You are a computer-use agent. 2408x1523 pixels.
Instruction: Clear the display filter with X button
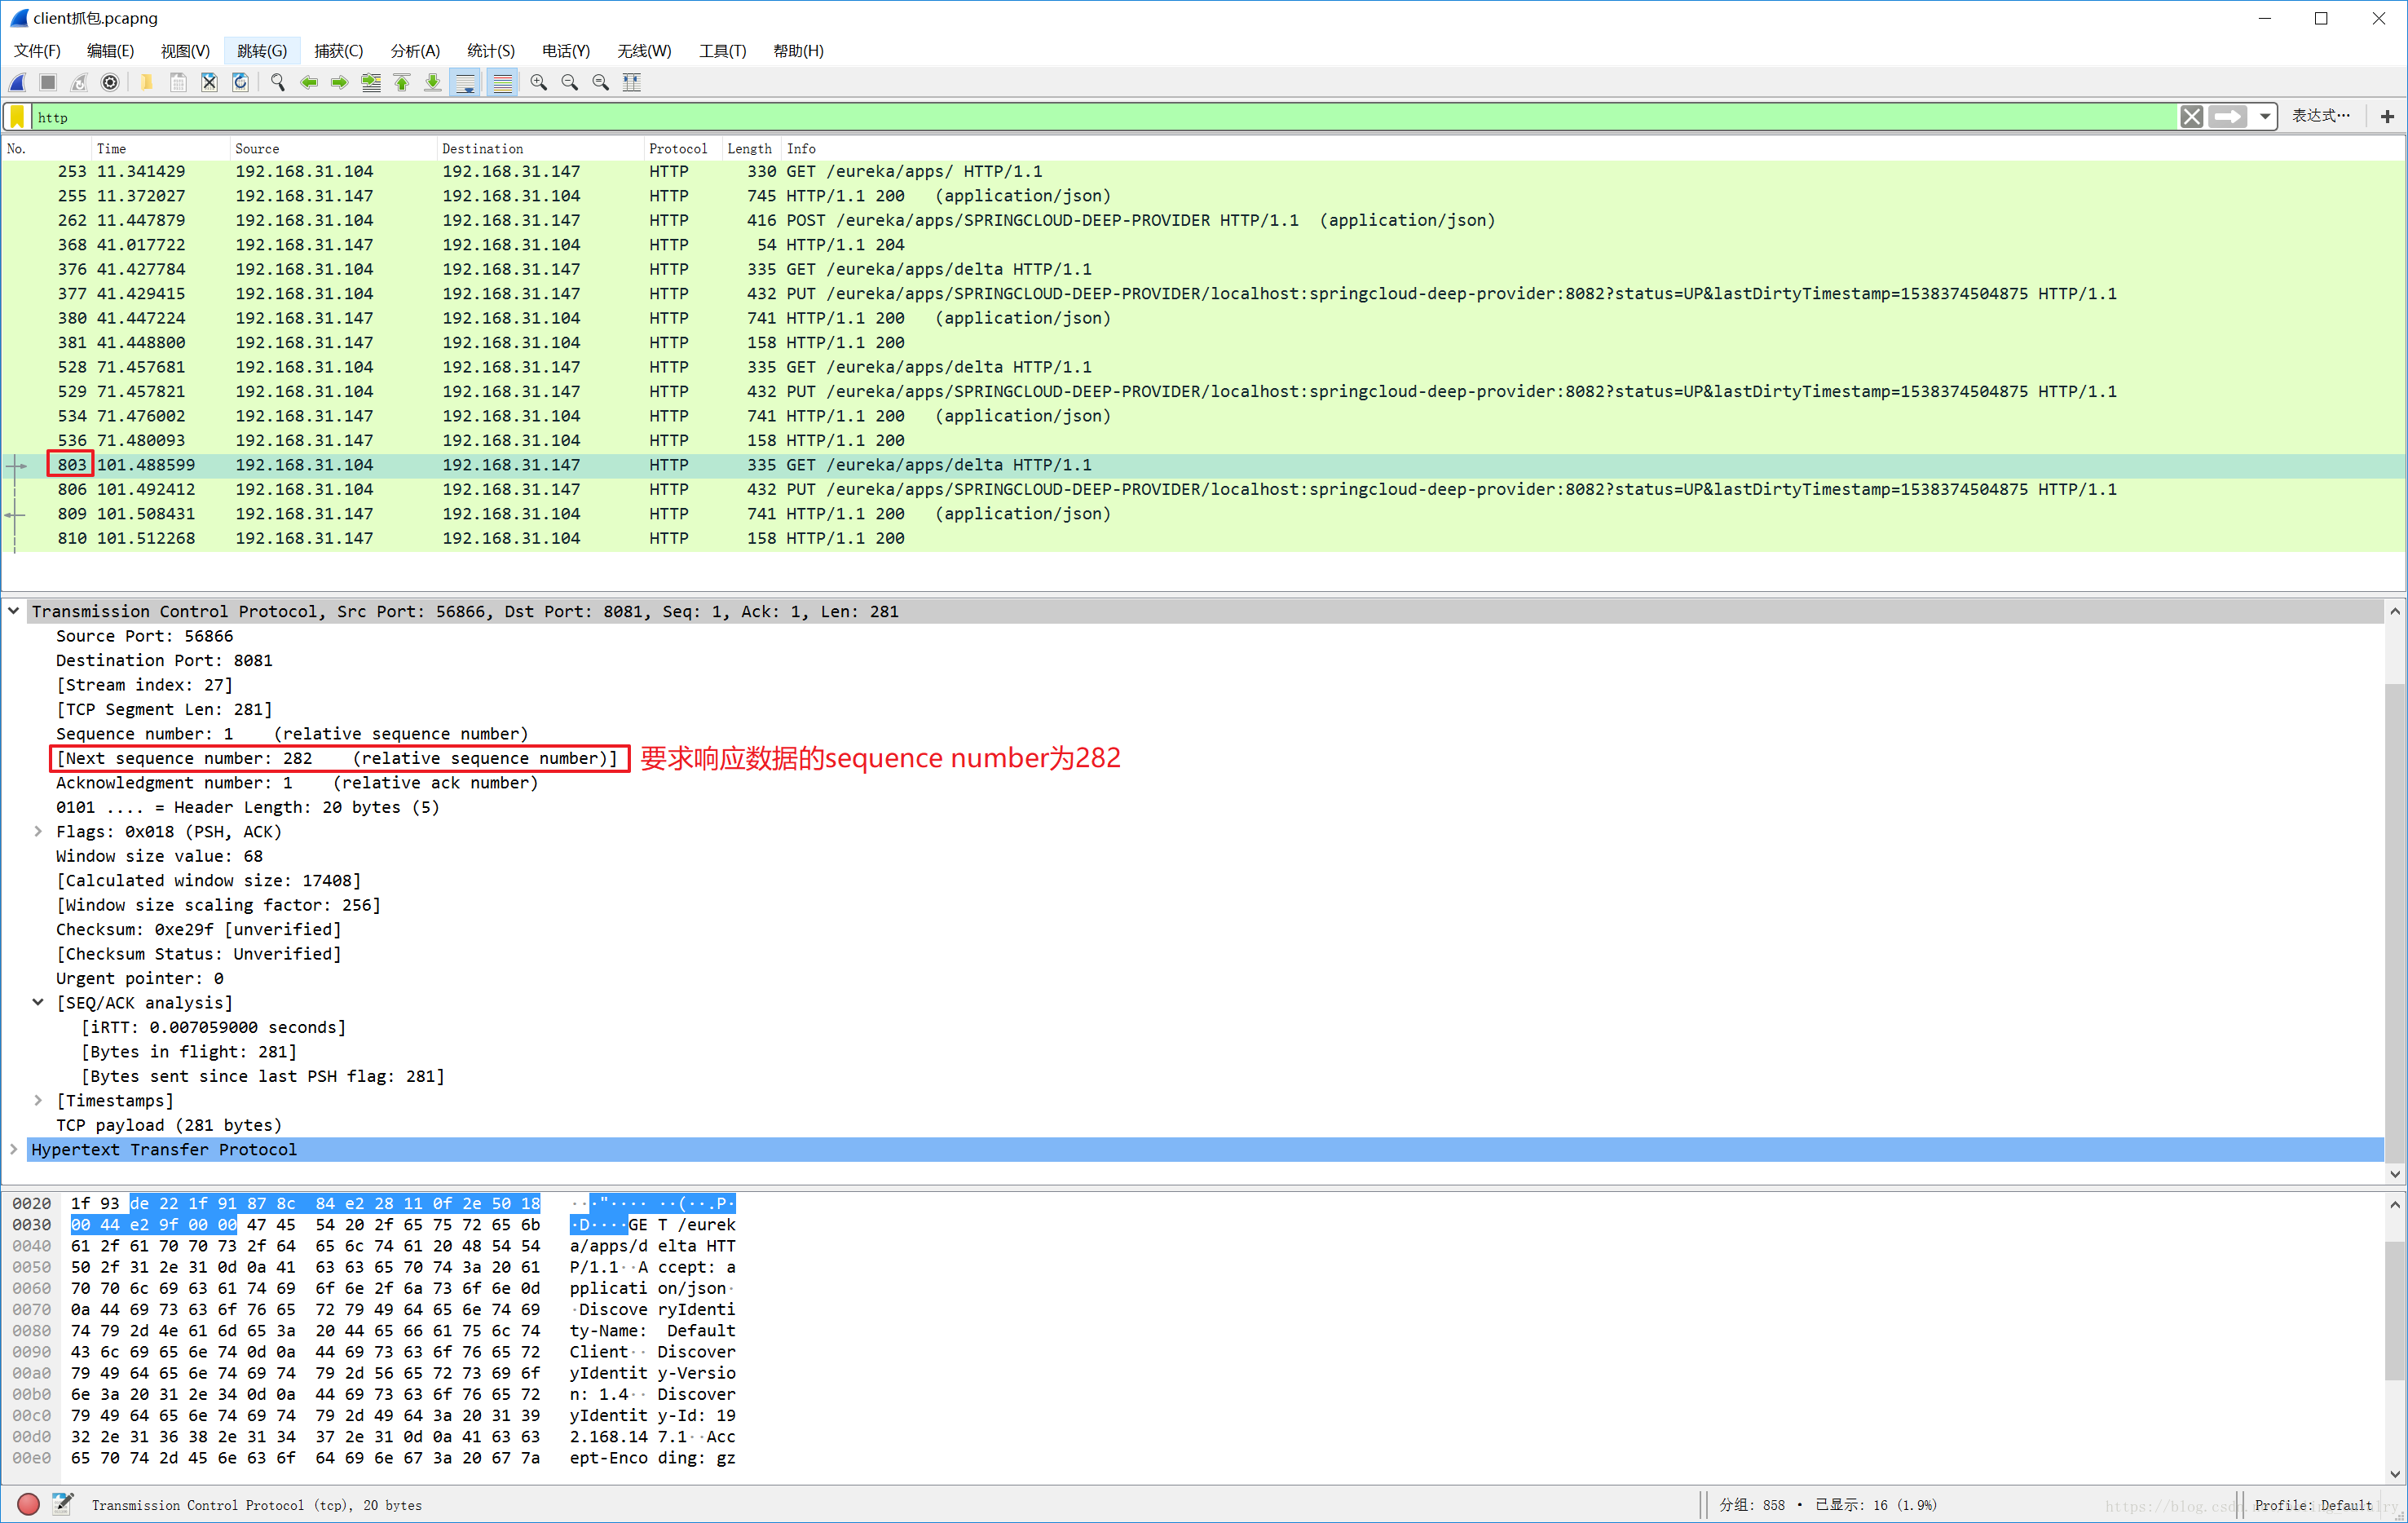[2191, 117]
